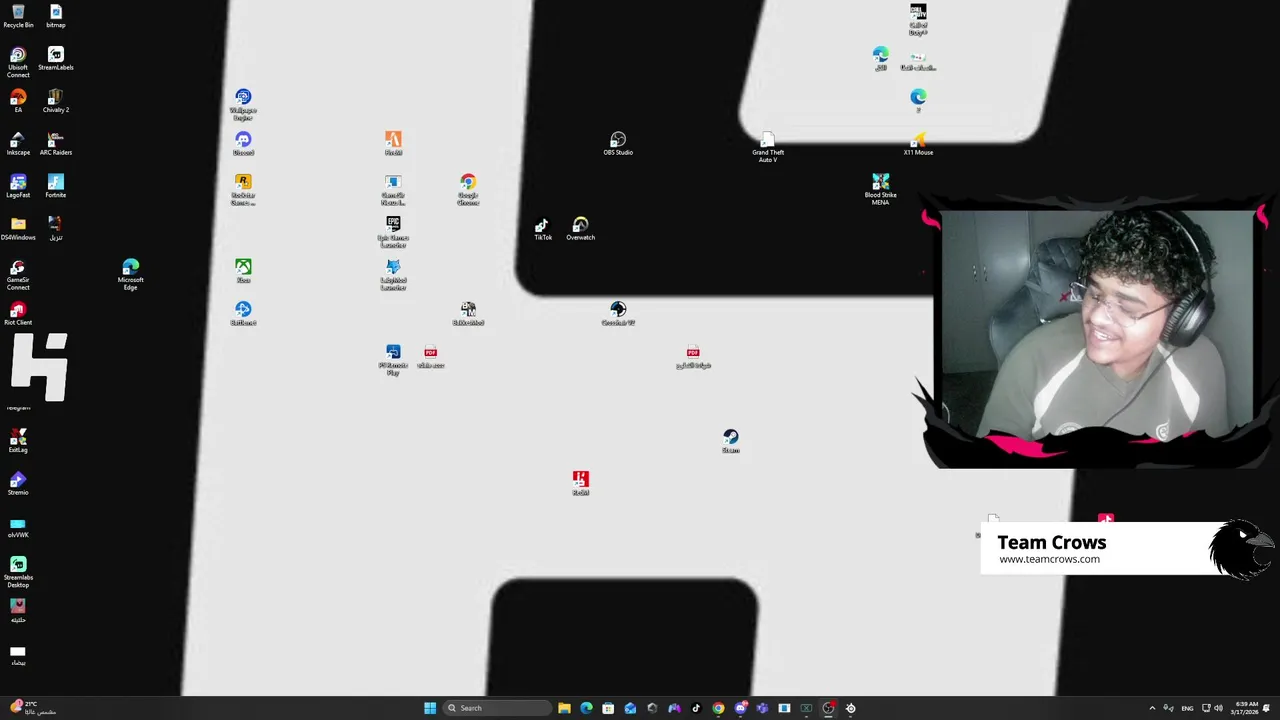Open the PS Remote Play shortcut

(x=393, y=360)
